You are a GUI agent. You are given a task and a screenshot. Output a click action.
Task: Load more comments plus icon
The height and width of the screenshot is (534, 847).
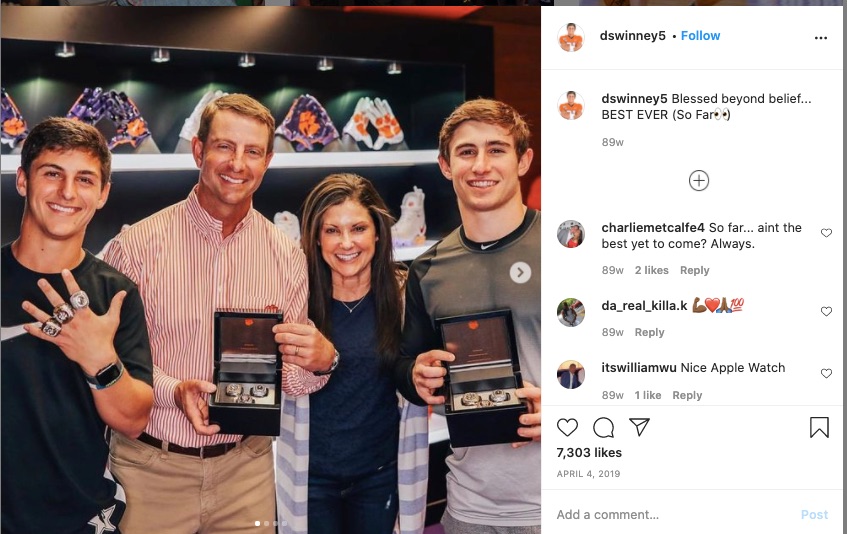(x=698, y=181)
